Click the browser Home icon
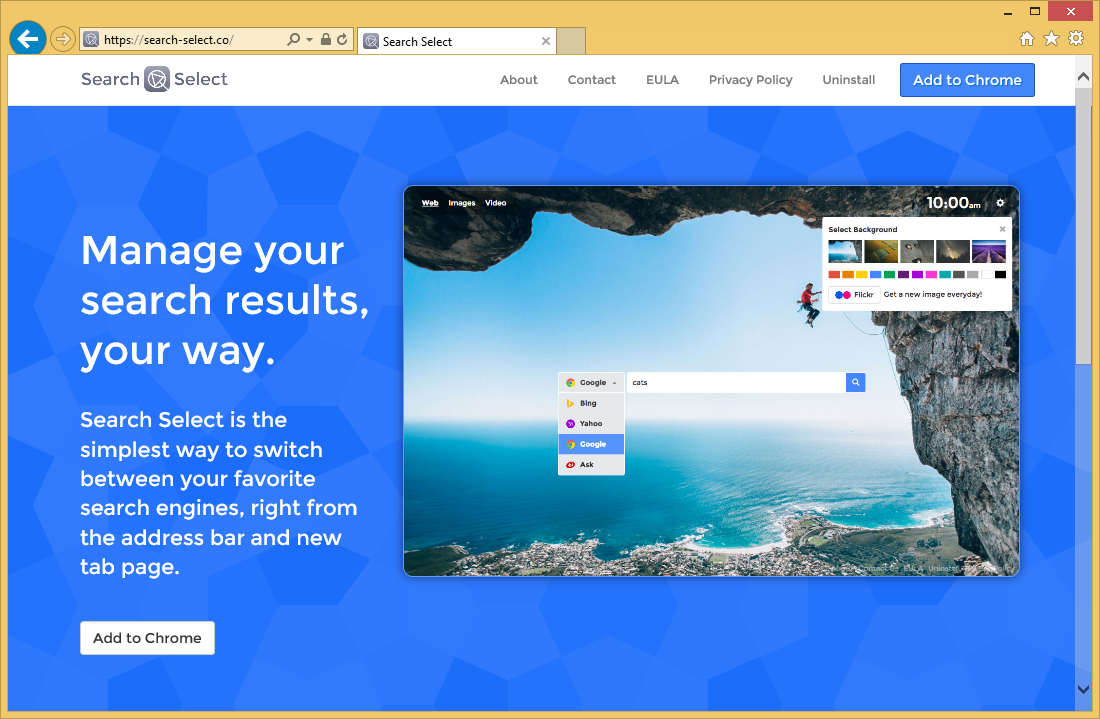The width and height of the screenshot is (1100, 719). [x=1027, y=39]
